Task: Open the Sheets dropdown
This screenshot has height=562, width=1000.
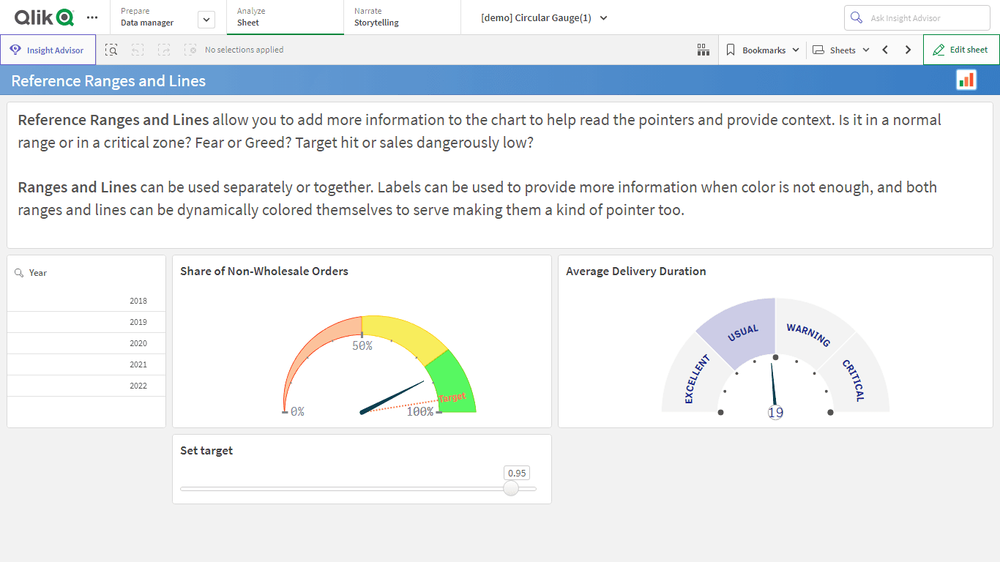Action: click(x=841, y=50)
